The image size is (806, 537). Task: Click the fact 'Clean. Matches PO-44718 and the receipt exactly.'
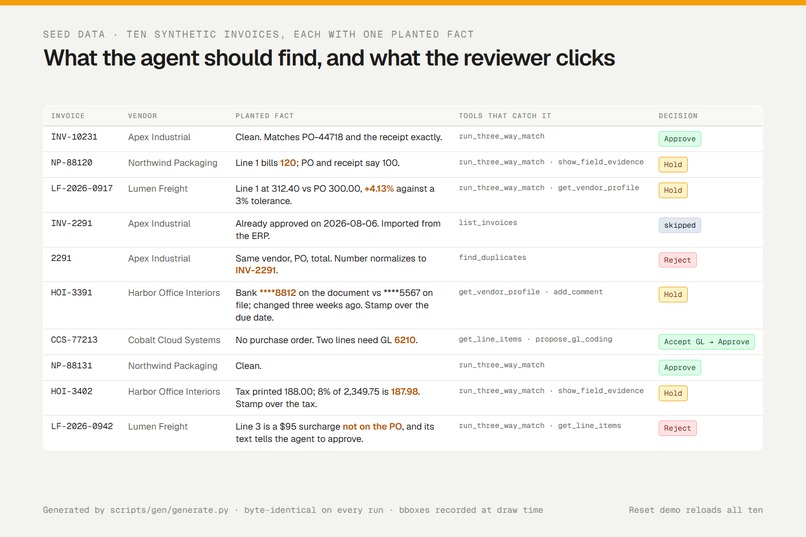point(339,137)
